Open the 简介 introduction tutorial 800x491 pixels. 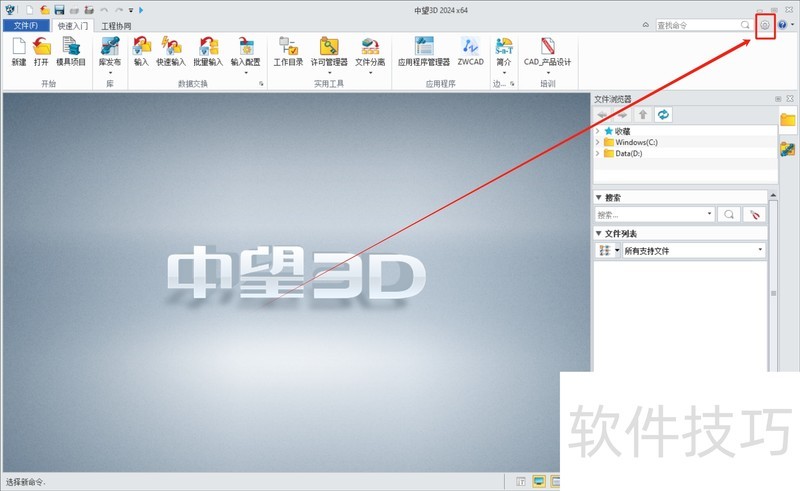point(504,51)
